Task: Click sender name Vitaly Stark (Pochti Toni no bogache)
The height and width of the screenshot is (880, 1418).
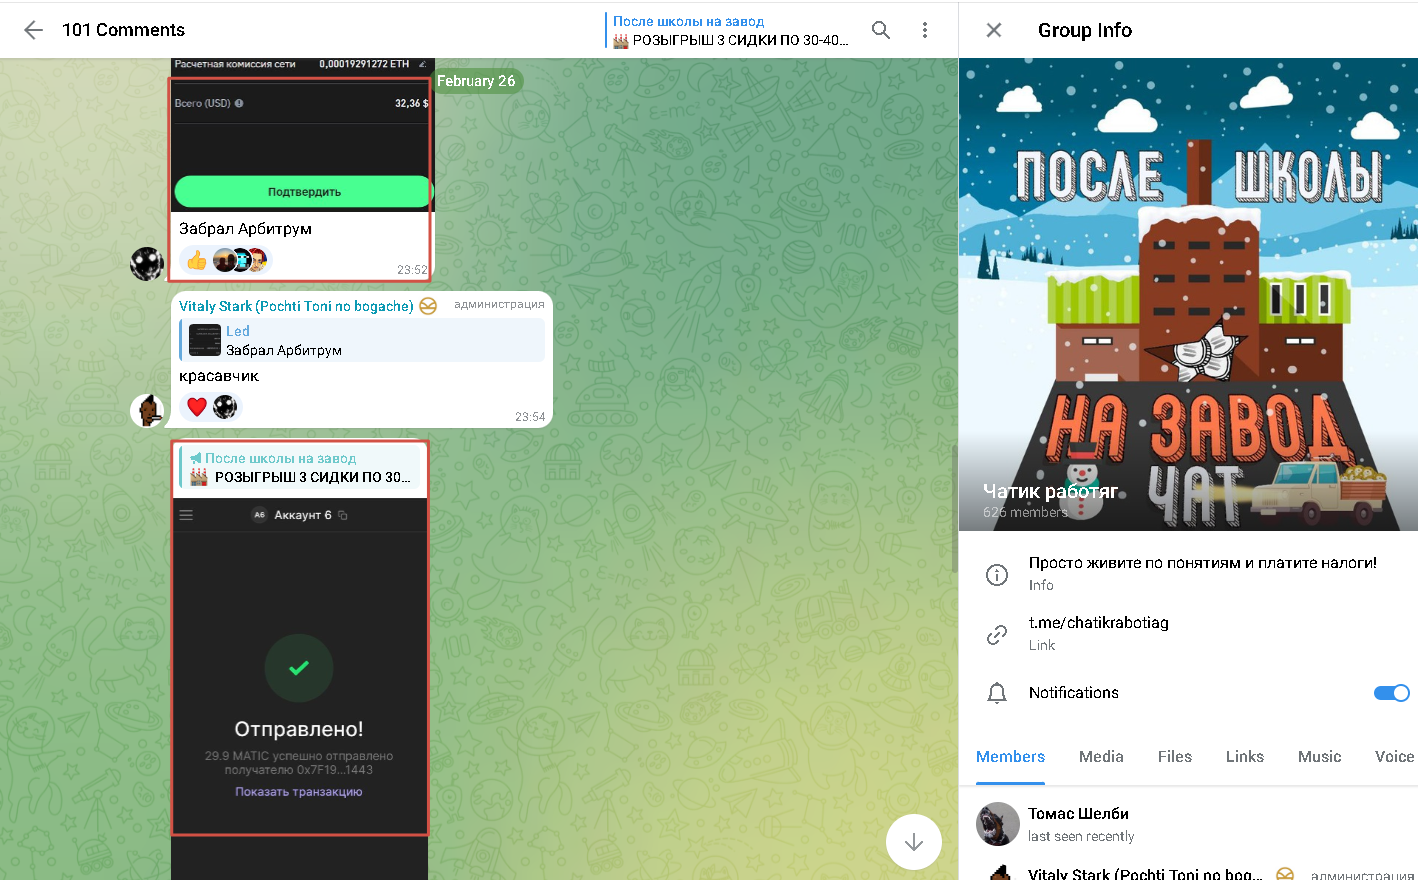Action: (x=296, y=306)
